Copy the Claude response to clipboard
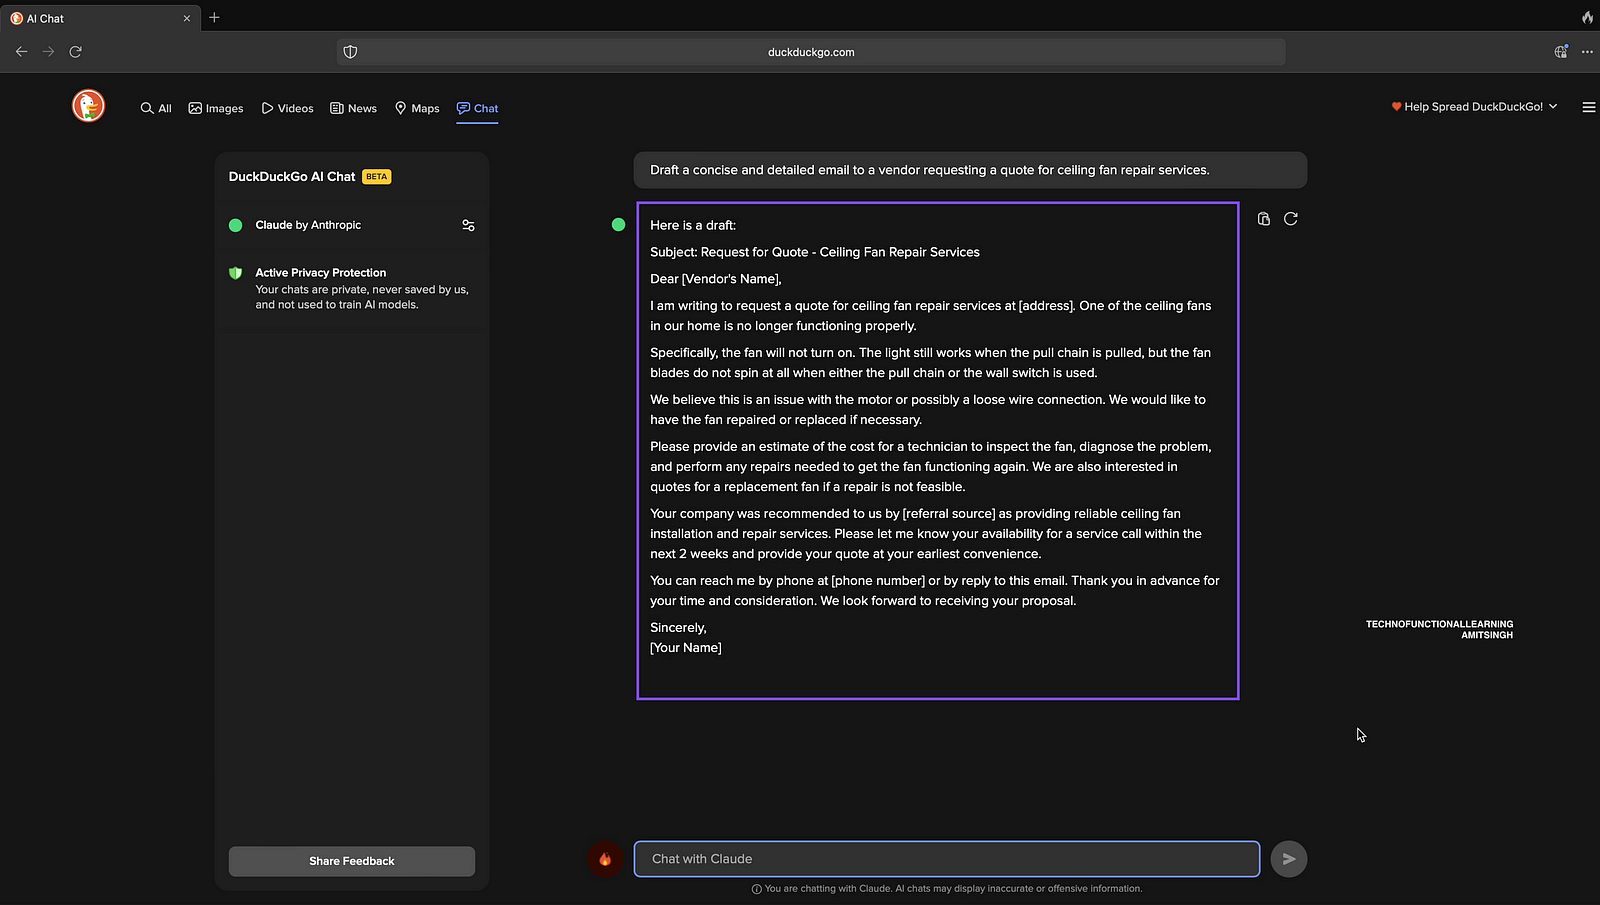The image size is (1600, 905). point(1264,219)
